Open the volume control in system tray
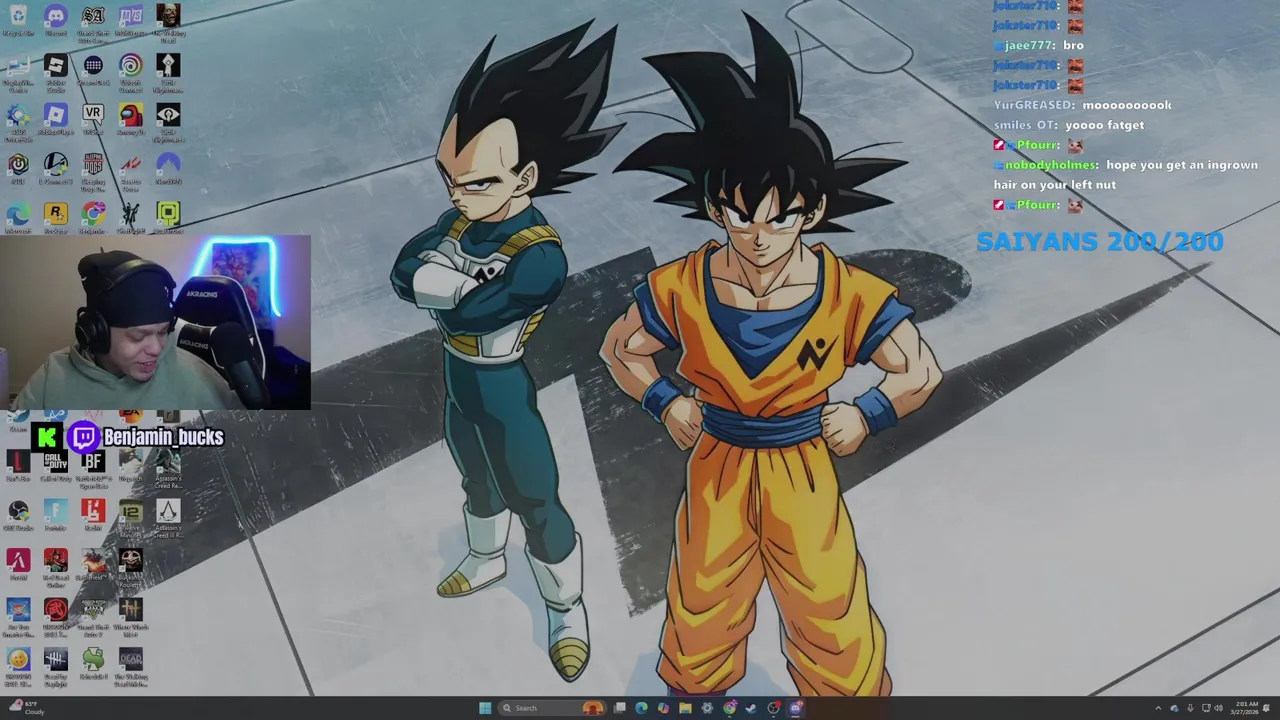The image size is (1280, 720). point(1219,708)
